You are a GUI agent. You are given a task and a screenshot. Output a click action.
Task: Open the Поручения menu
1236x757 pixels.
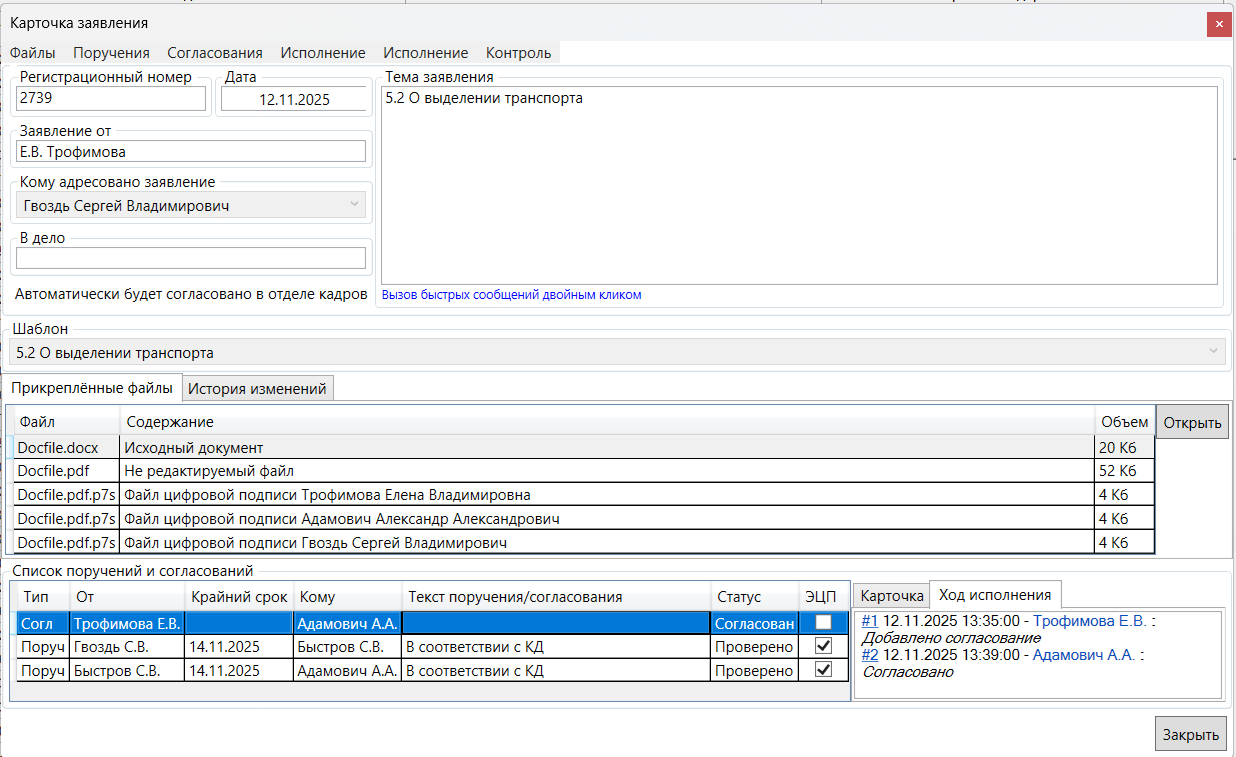tap(111, 53)
